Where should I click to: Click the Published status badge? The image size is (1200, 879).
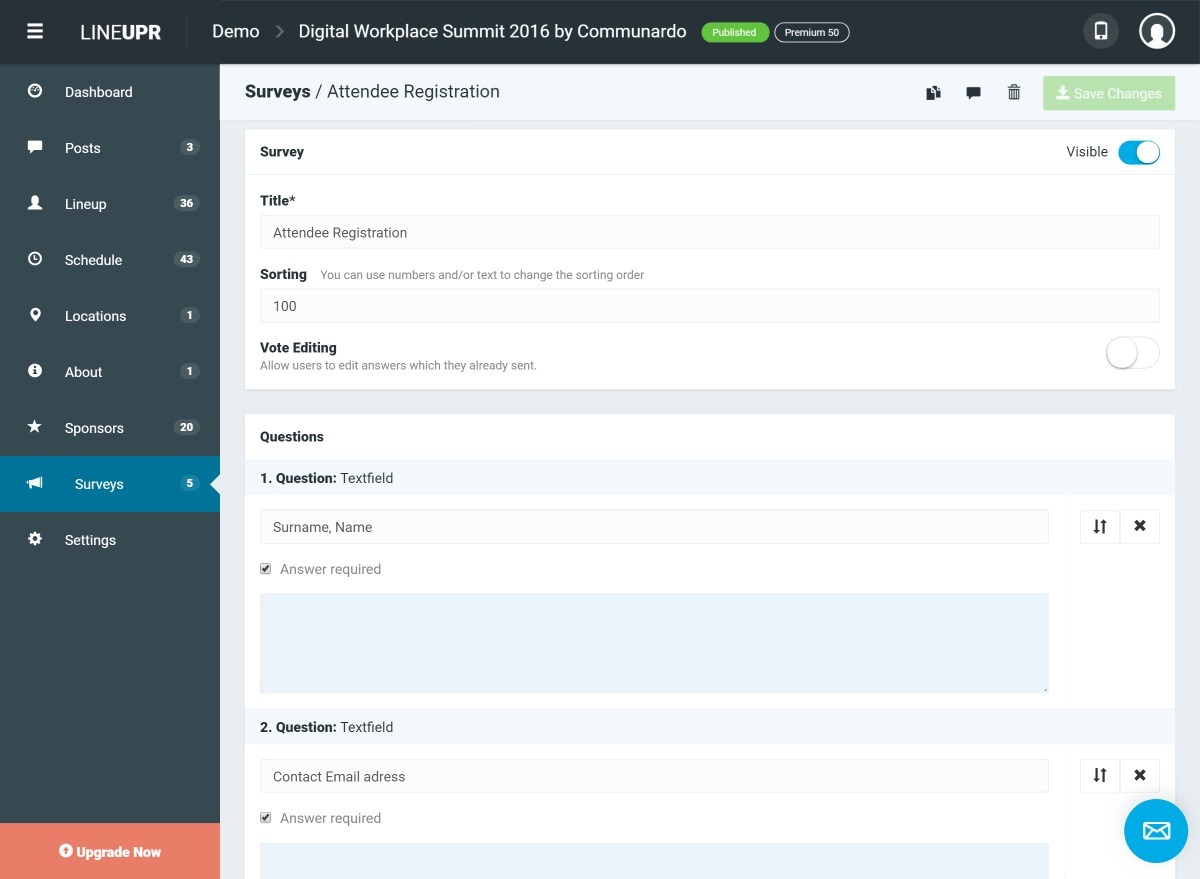pyautogui.click(x=735, y=31)
